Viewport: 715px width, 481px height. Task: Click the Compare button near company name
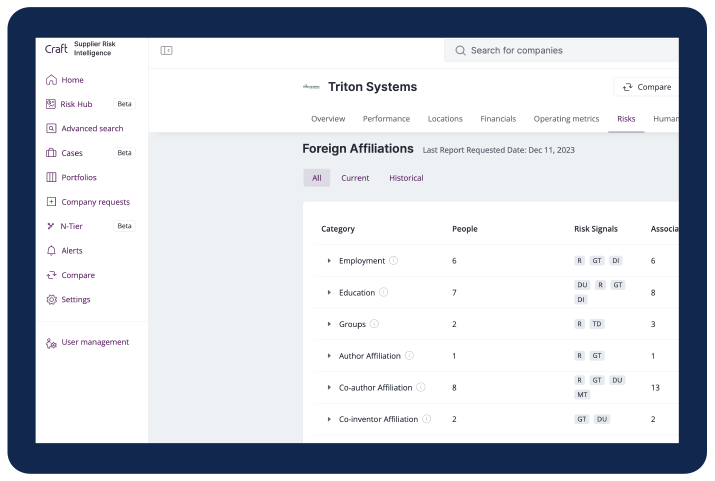pos(647,87)
